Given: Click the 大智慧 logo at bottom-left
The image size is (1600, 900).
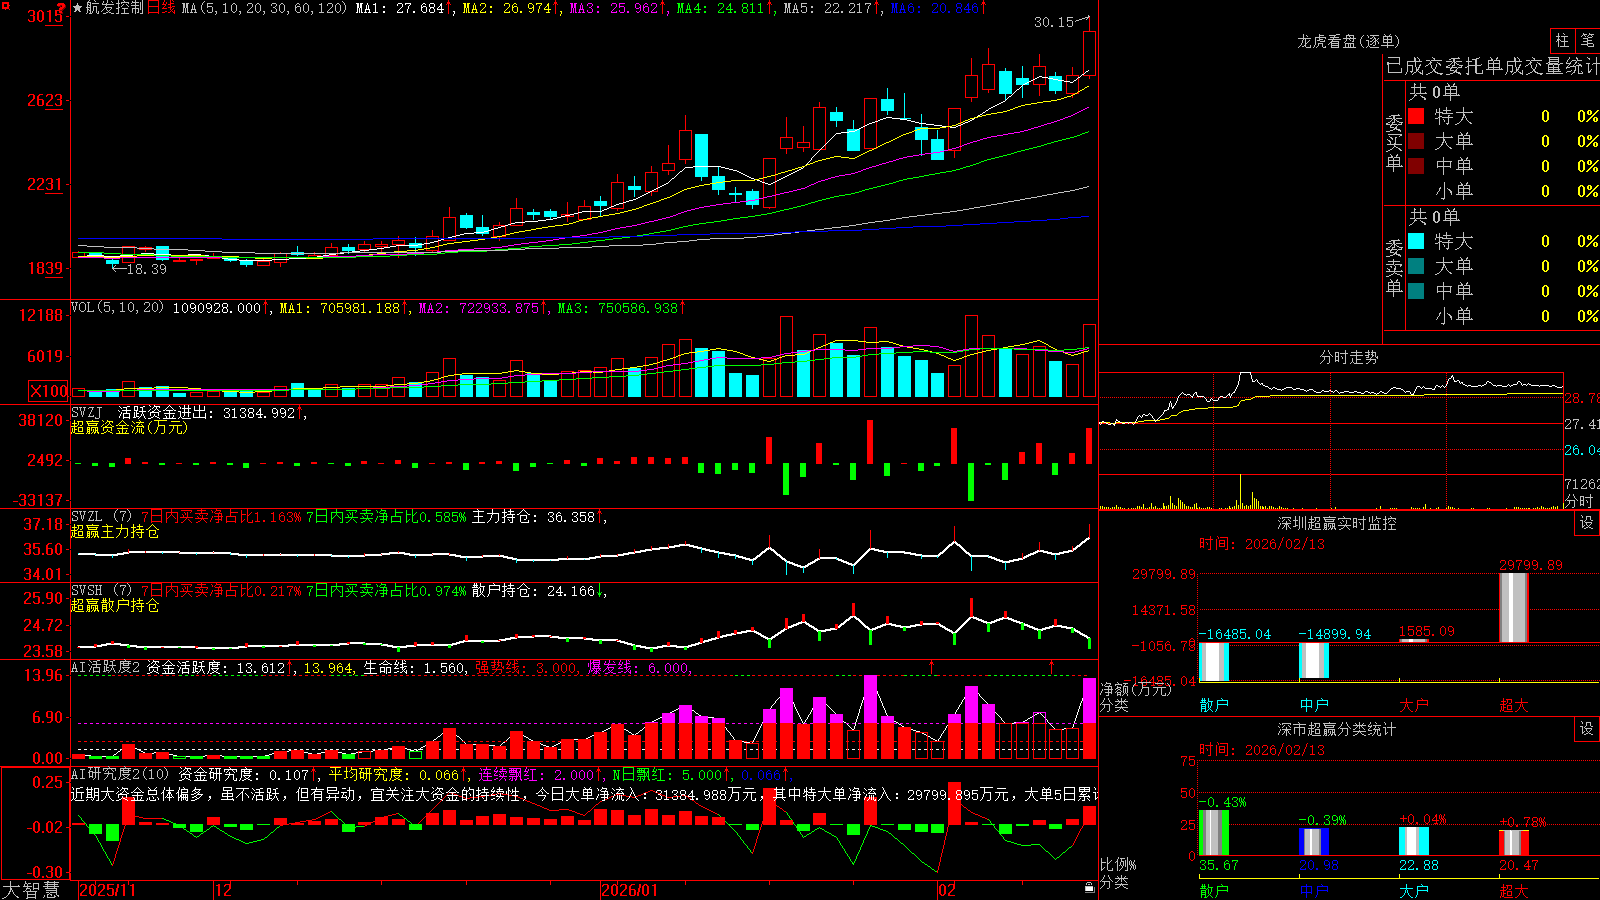Looking at the screenshot, I should [x=31, y=890].
